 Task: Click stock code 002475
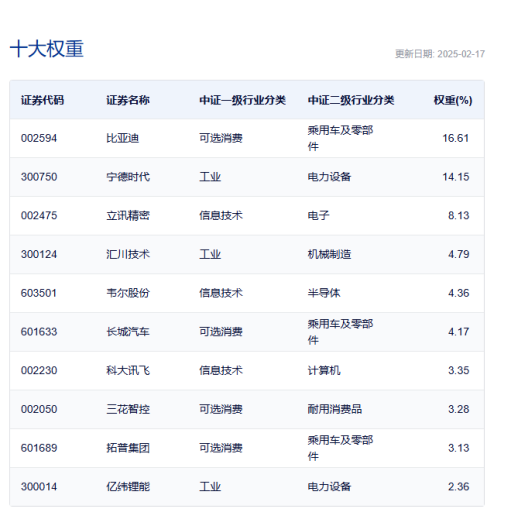click(39, 216)
